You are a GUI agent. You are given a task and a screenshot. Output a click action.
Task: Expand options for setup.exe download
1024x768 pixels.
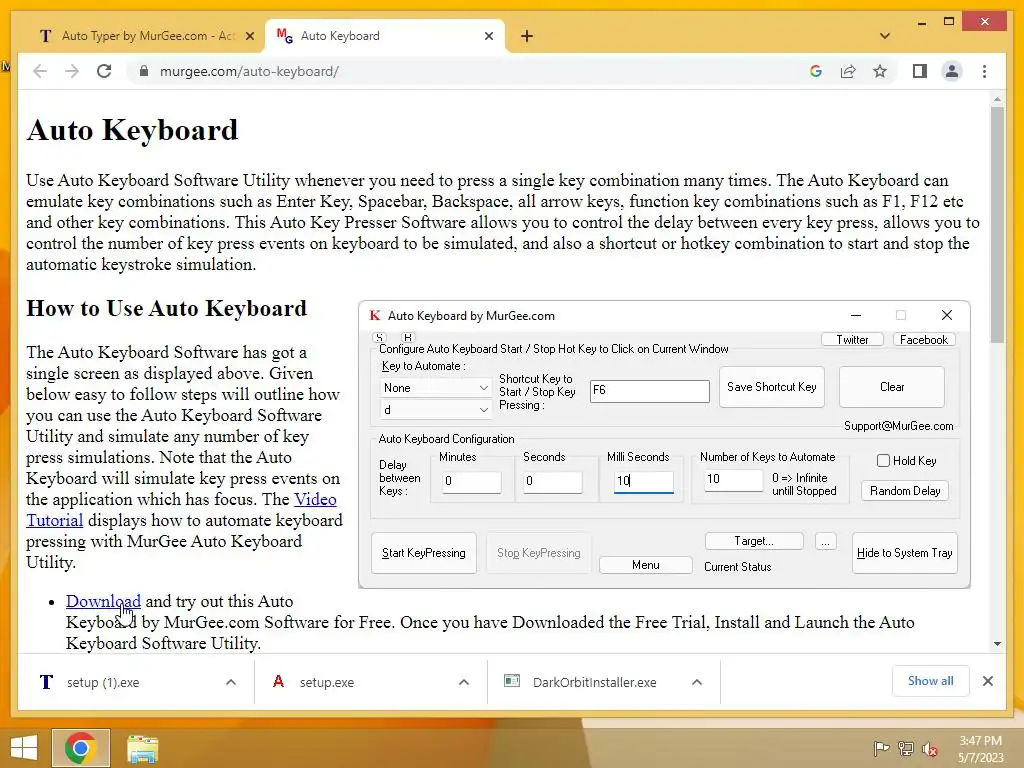coord(464,682)
